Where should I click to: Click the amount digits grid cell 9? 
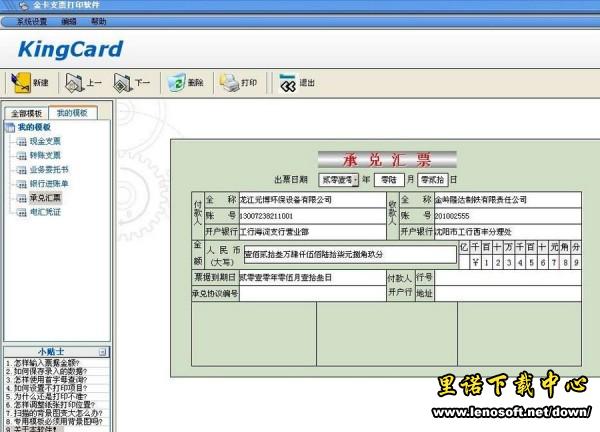pyautogui.click(x=576, y=263)
